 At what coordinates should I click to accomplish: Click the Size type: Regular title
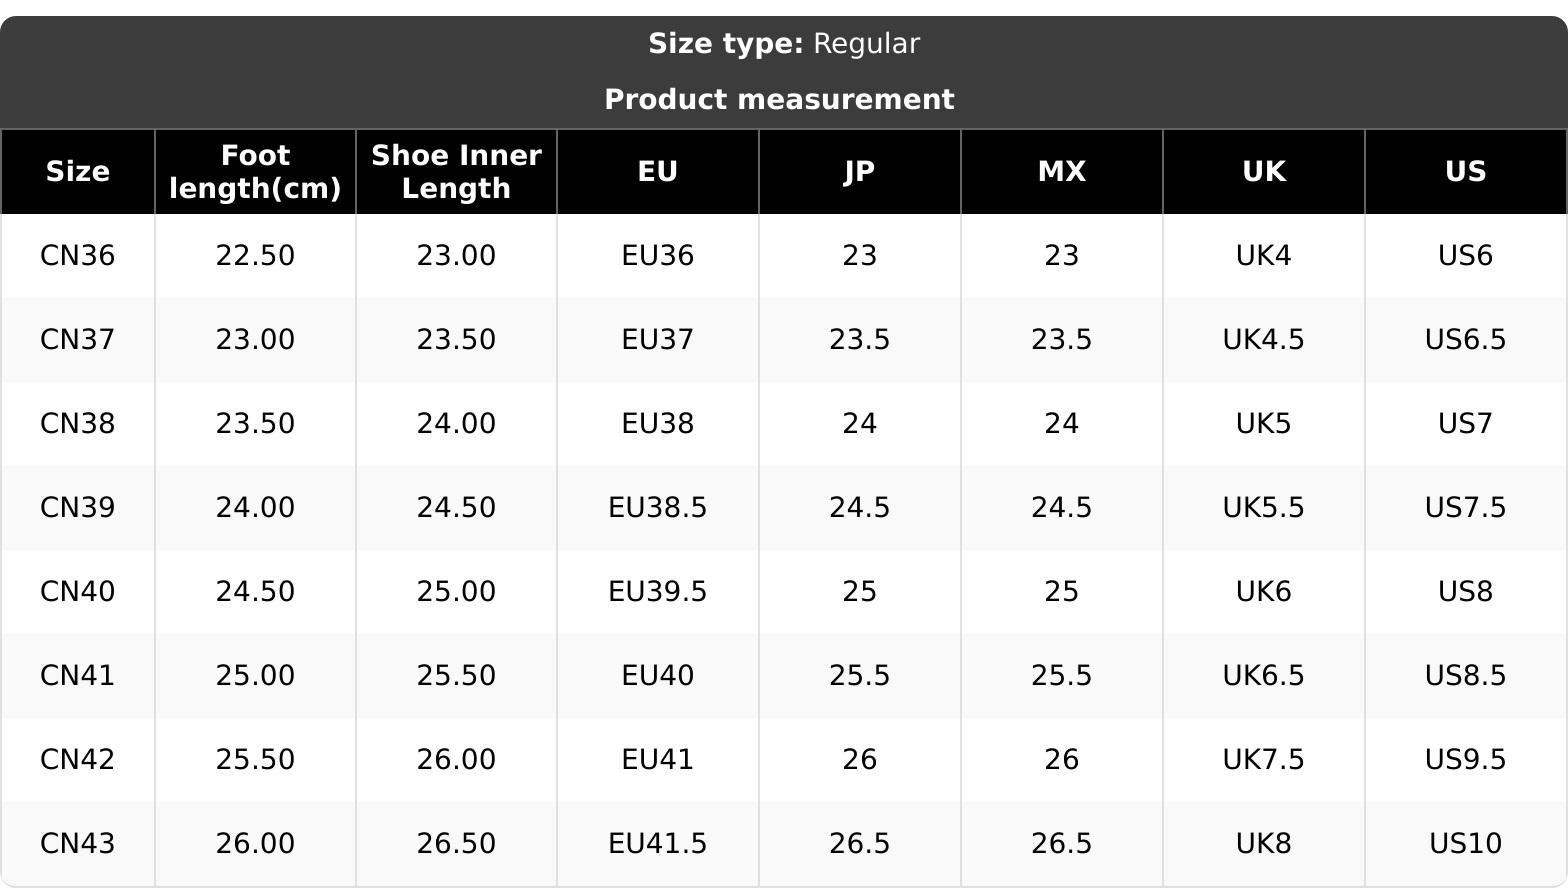coord(783,44)
